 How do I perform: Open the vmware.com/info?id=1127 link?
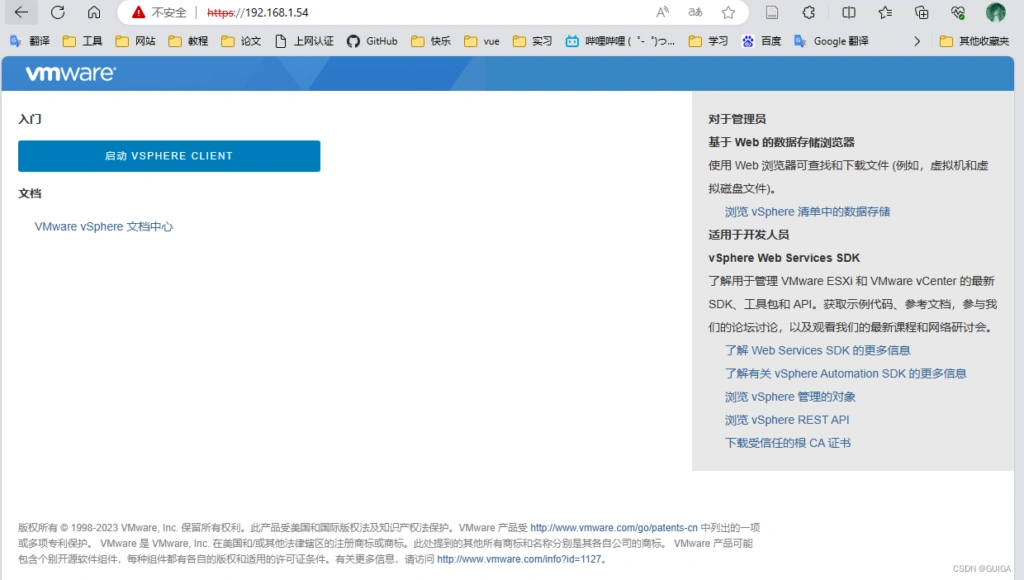point(519,559)
